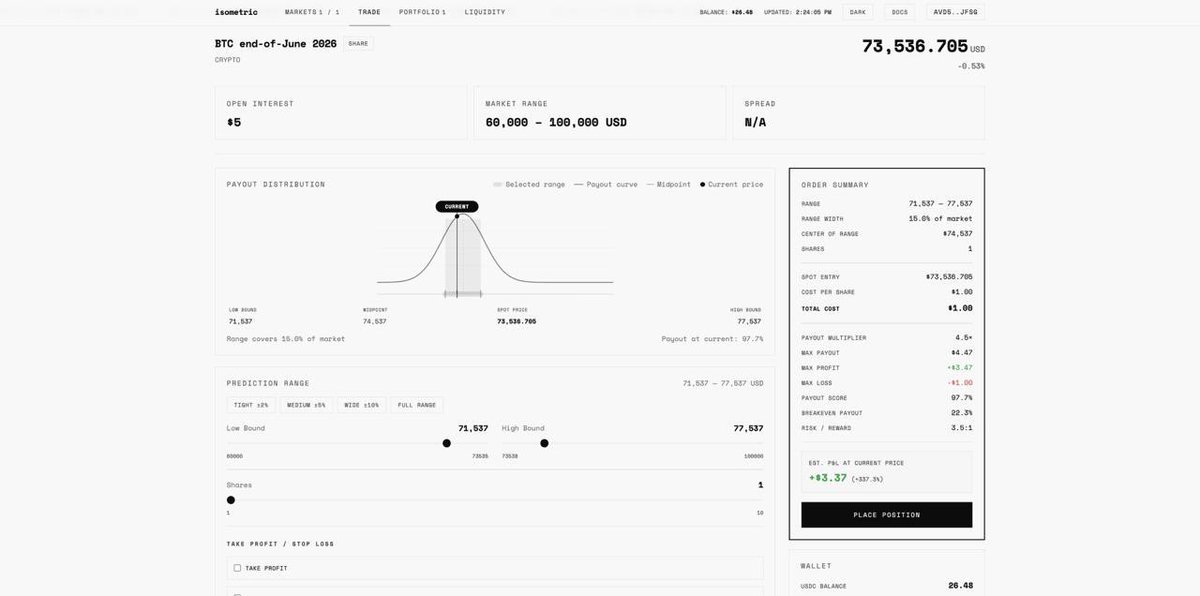Image resolution: width=1200 pixels, height=596 pixels.
Task: Select the Medium ±5% preset
Action: [306, 405]
